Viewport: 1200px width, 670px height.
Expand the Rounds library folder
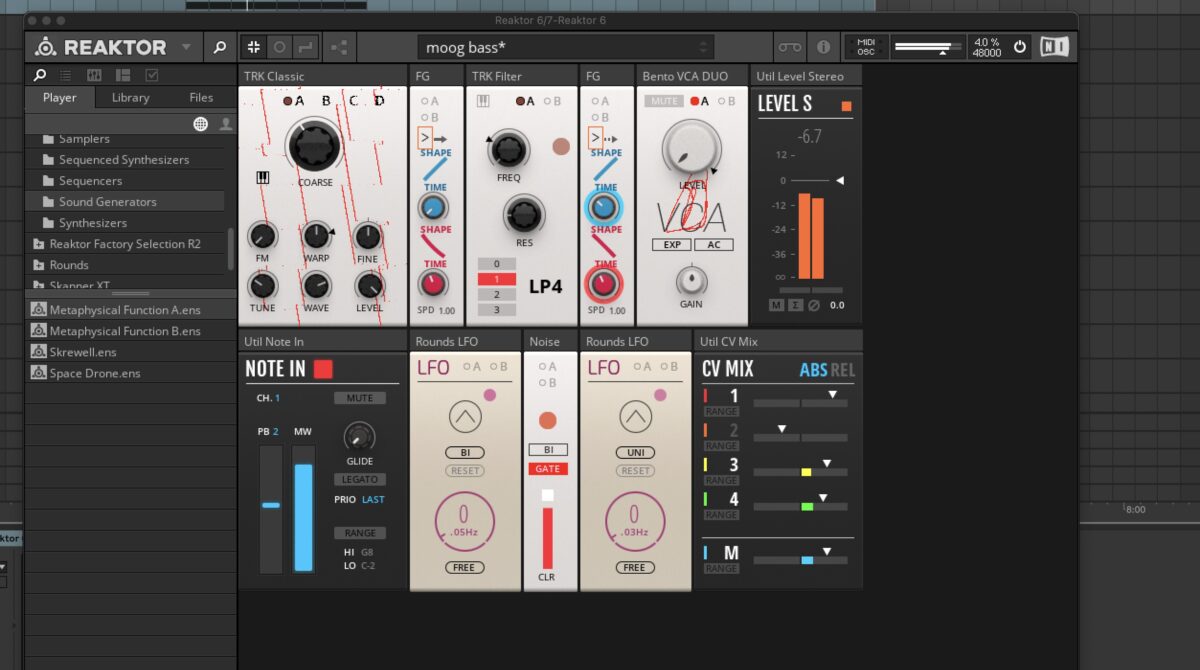68,264
